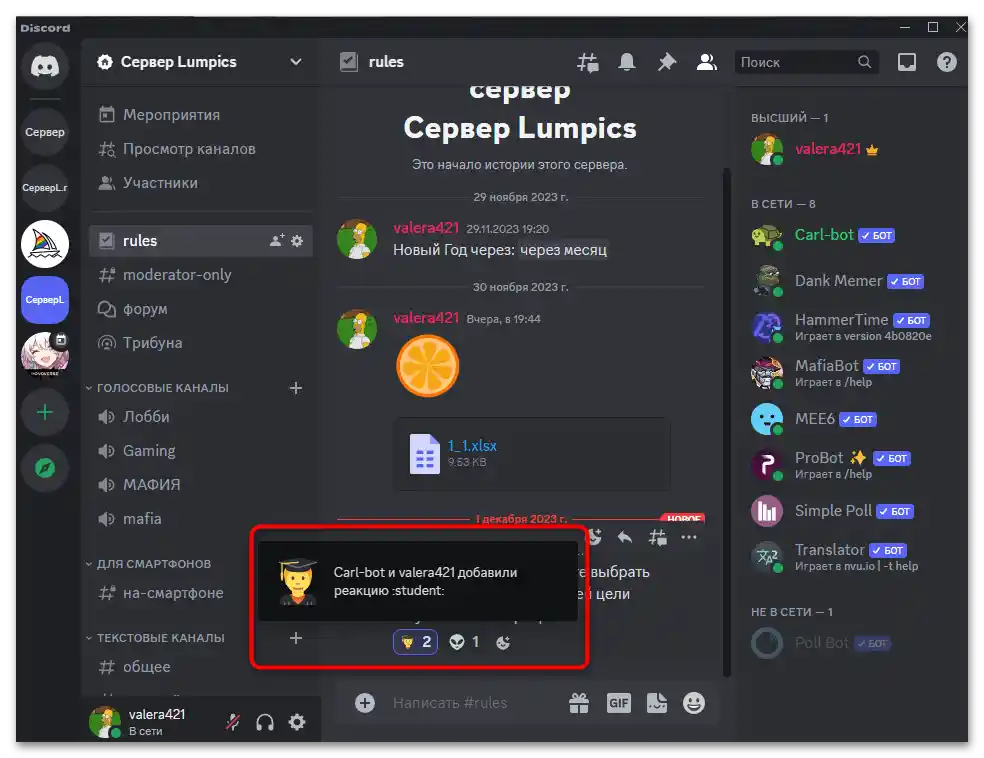Edit rules channel settings gear
The height and width of the screenshot is (758, 984).
(297, 241)
